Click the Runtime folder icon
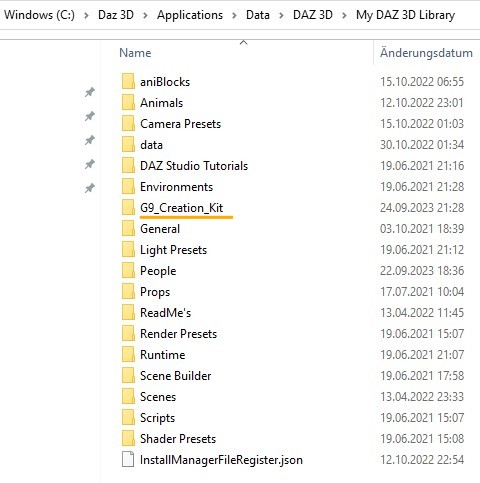Image resolution: width=480 pixels, height=483 pixels. pyautogui.click(x=128, y=355)
